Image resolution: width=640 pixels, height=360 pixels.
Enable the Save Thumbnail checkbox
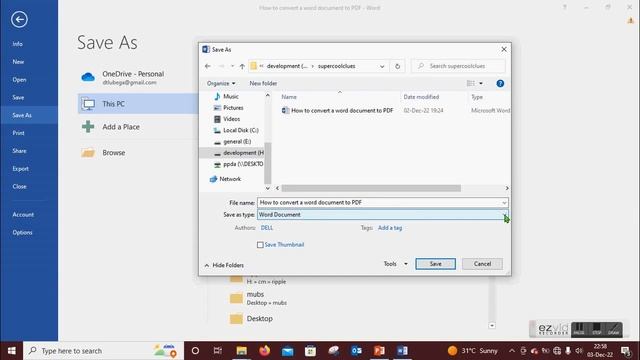pyautogui.click(x=260, y=245)
